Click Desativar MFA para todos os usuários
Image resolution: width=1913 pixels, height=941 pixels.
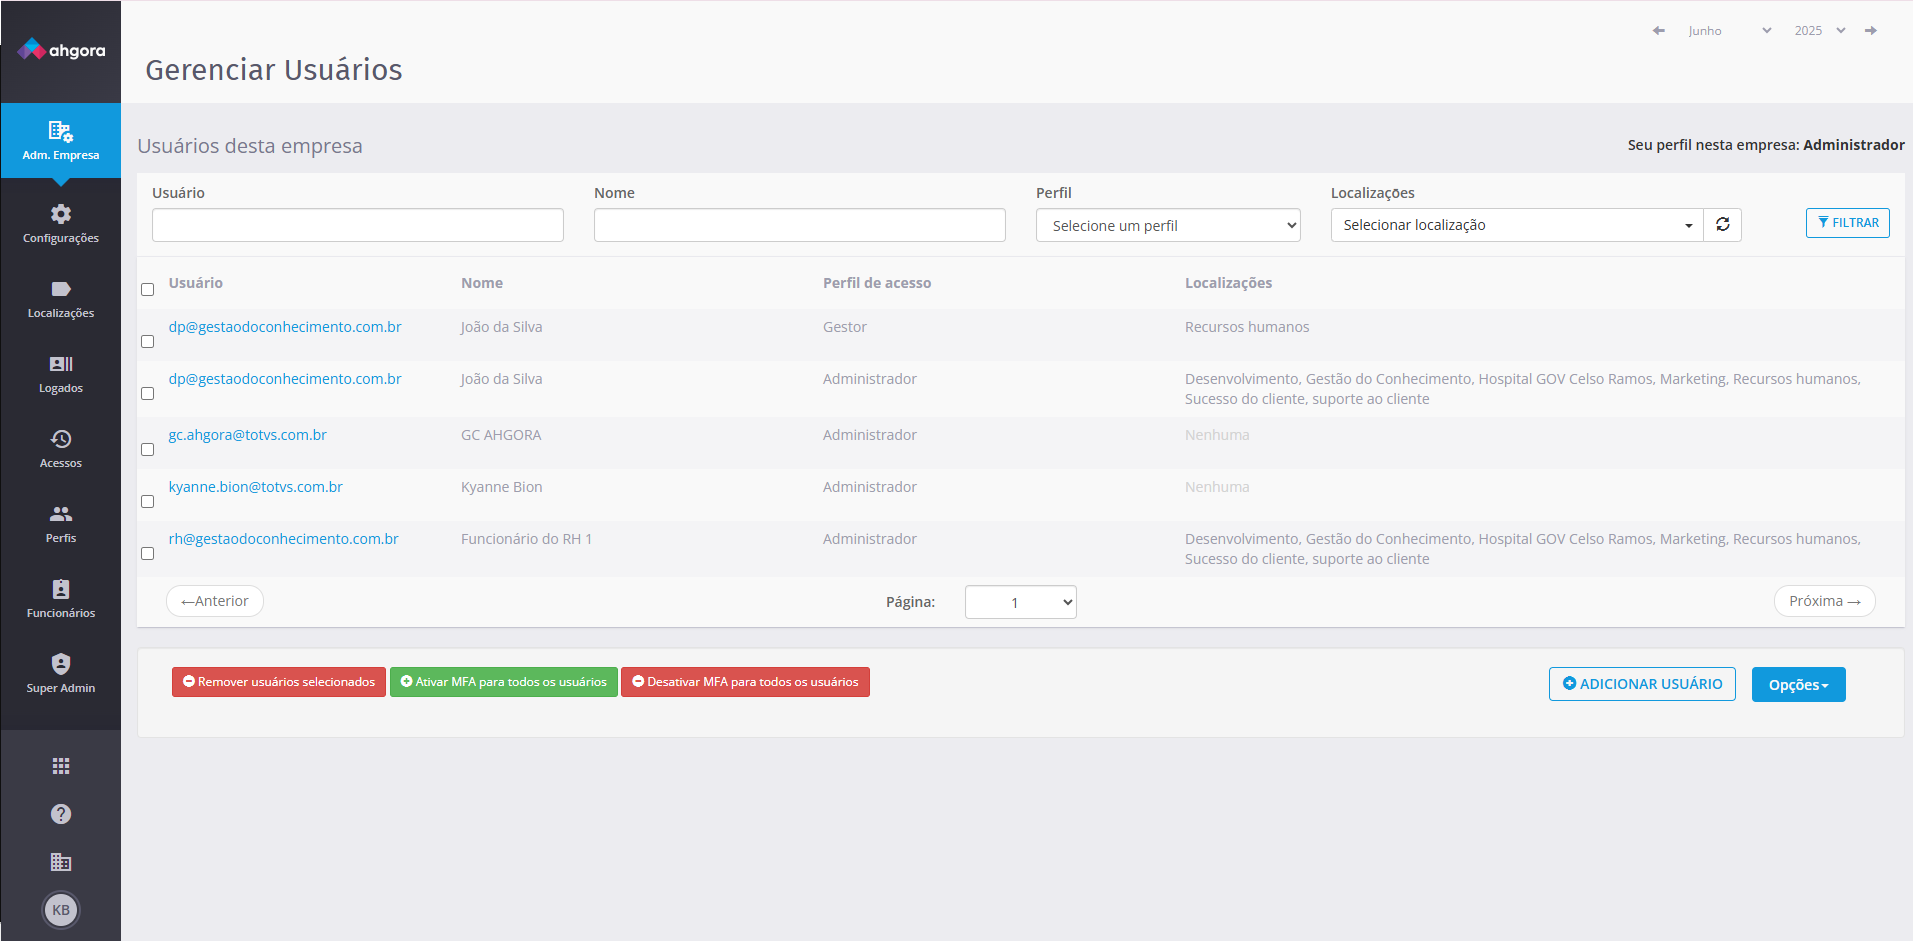(x=745, y=682)
